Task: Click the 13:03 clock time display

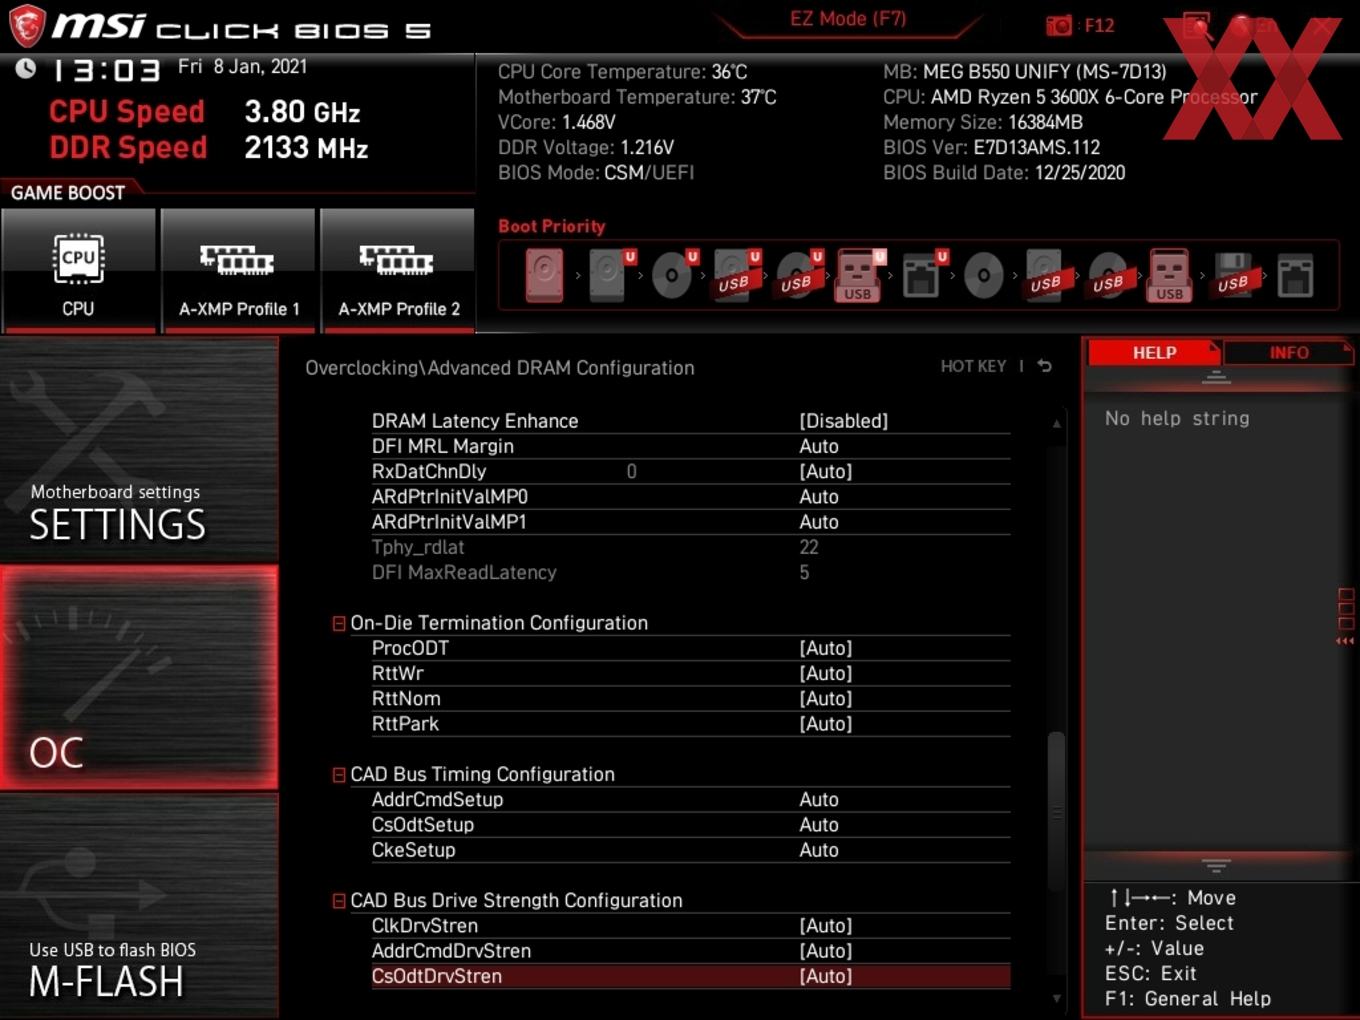Action: [x=106, y=70]
